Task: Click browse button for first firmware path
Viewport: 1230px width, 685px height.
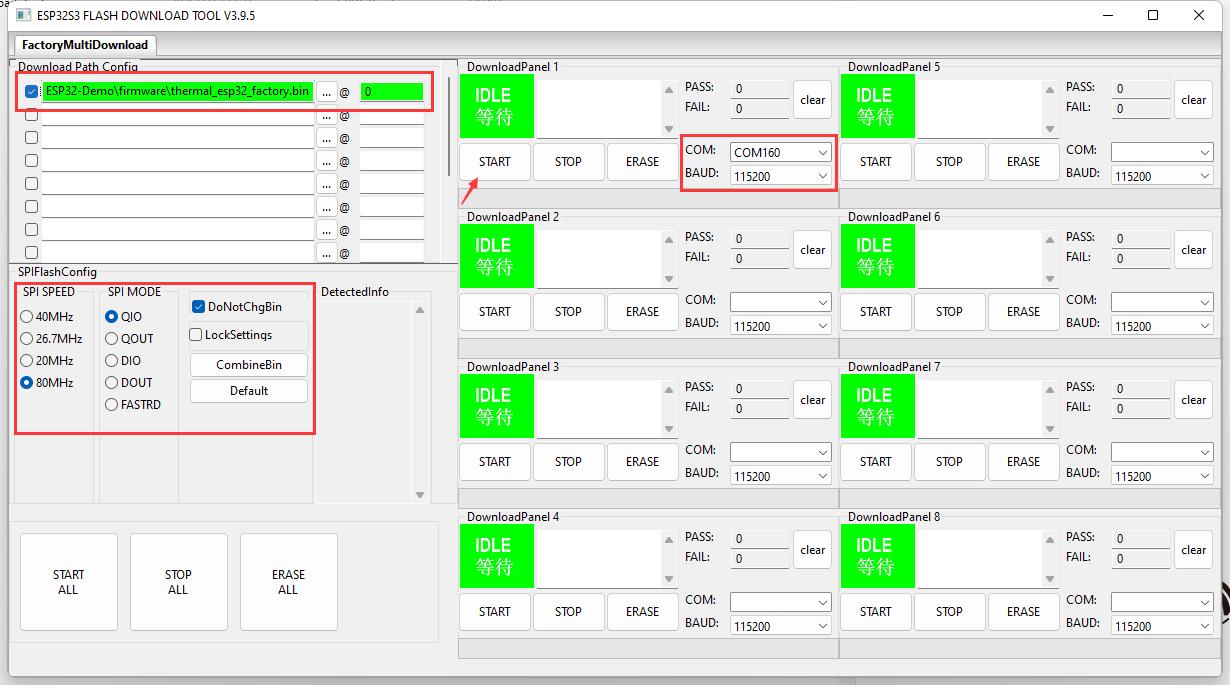Action: [326, 92]
